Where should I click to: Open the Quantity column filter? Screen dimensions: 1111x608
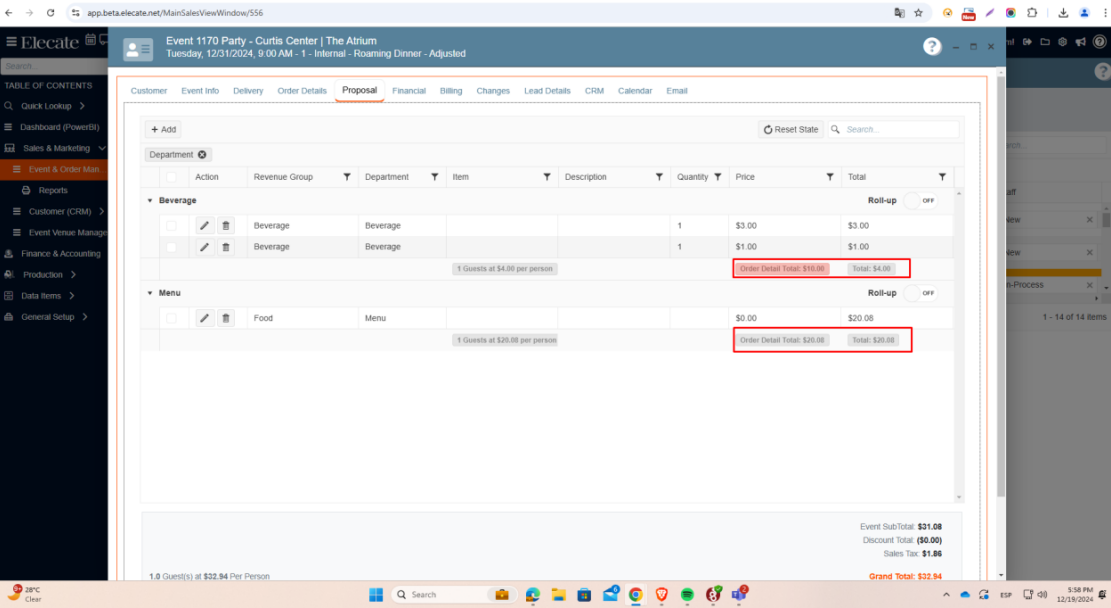point(718,177)
